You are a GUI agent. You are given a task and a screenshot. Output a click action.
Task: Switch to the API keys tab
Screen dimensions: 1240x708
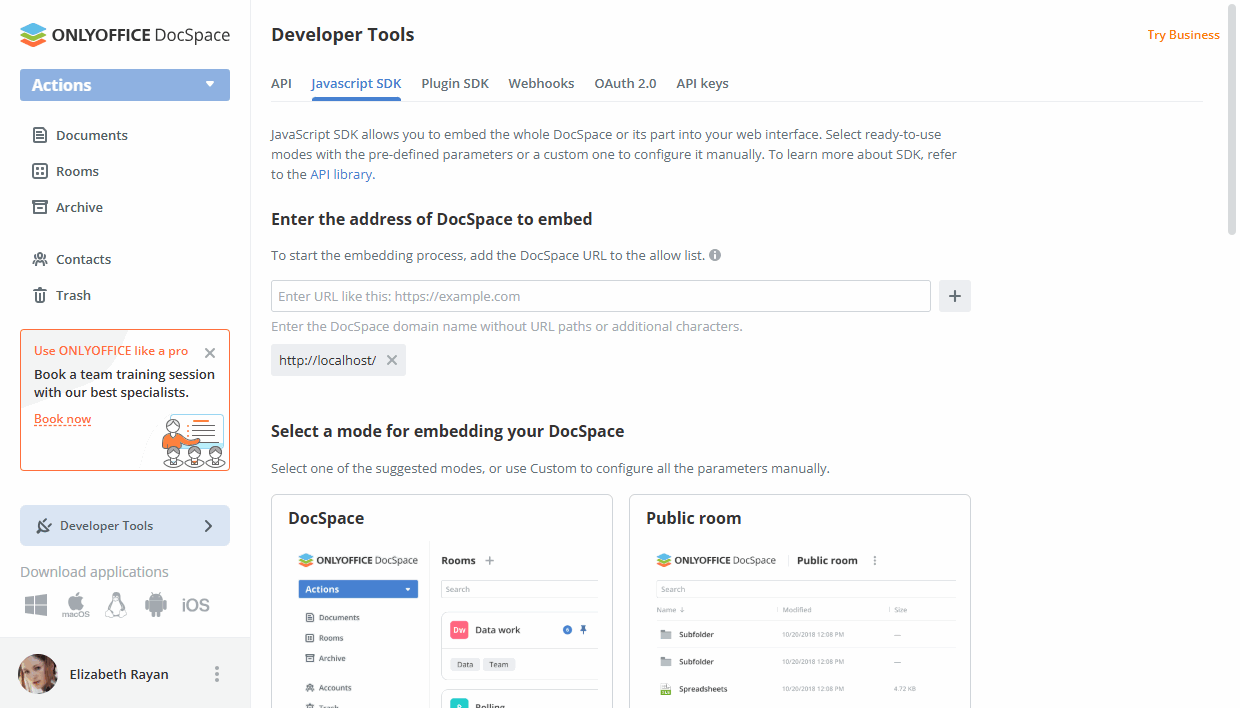pyautogui.click(x=702, y=84)
